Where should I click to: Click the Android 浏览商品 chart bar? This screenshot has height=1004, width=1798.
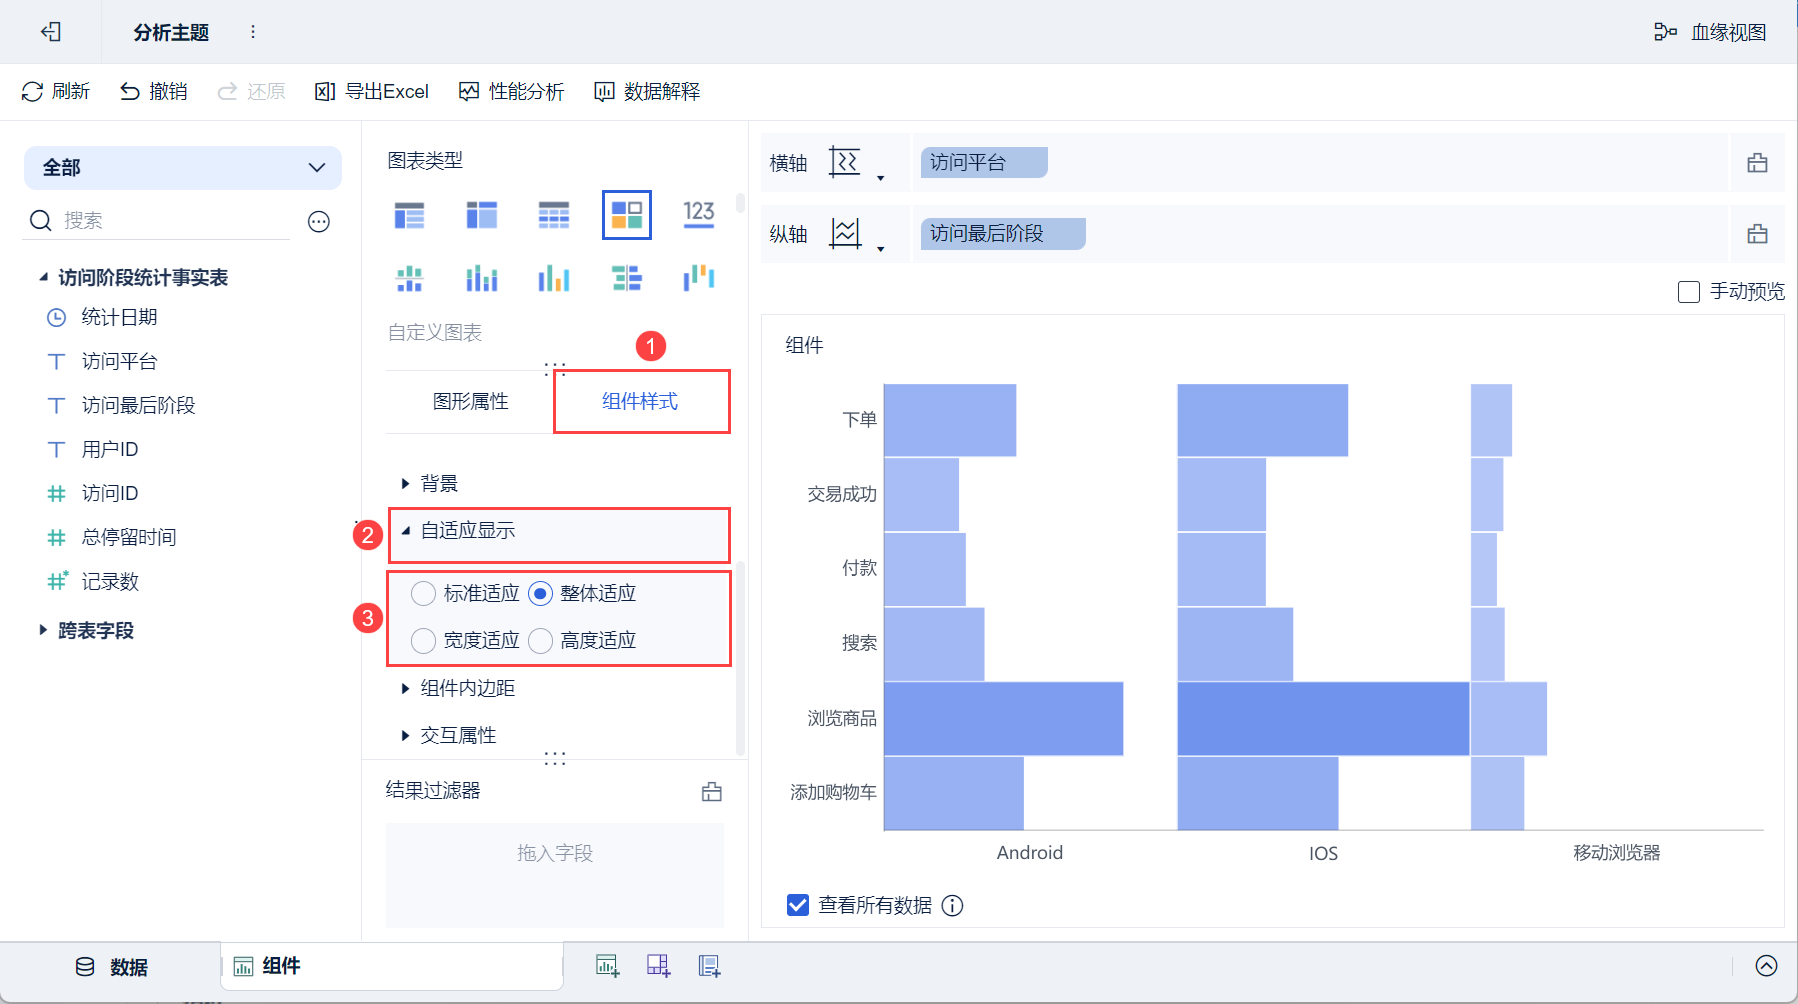pos(1003,718)
